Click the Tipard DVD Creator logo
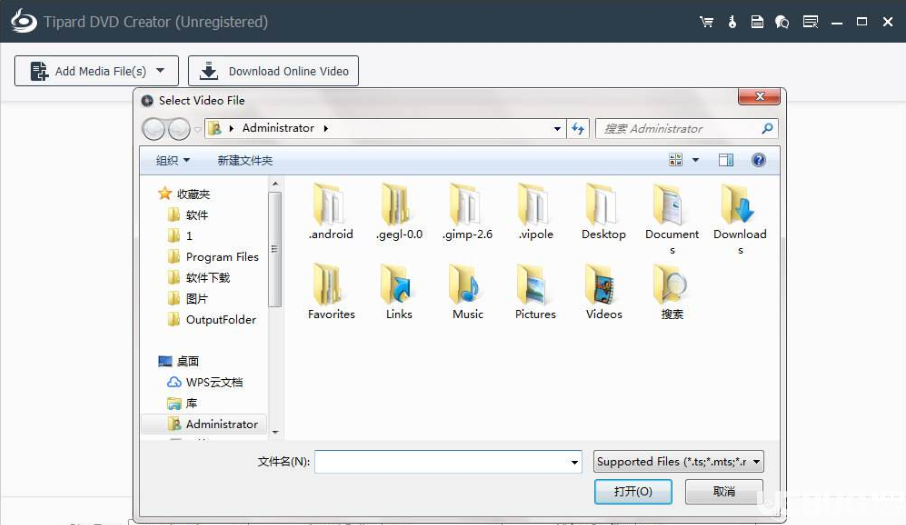The width and height of the screenshot is (906, 525). [23, 21]
